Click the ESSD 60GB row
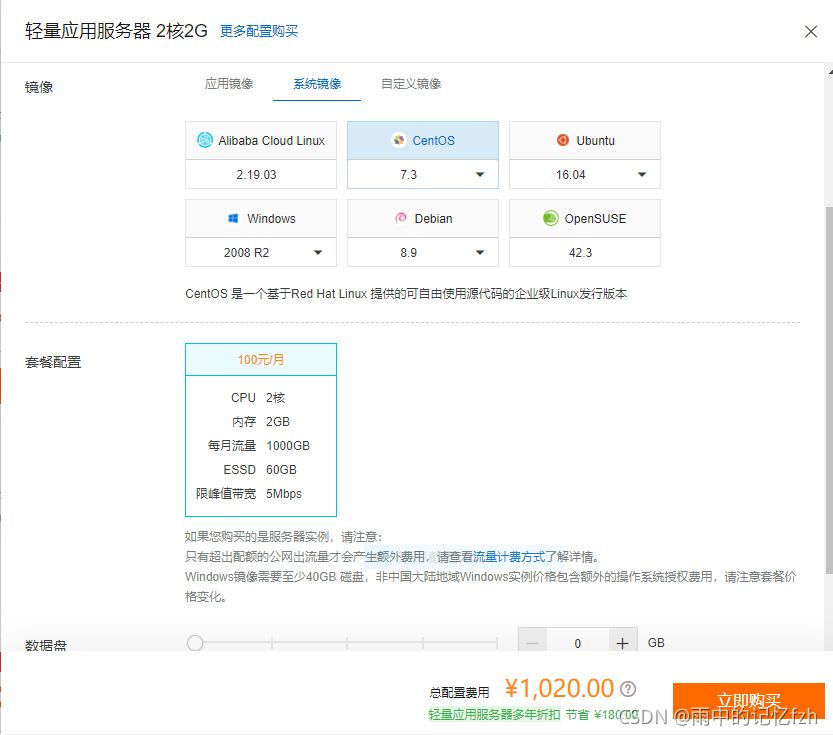 [260, 469]
